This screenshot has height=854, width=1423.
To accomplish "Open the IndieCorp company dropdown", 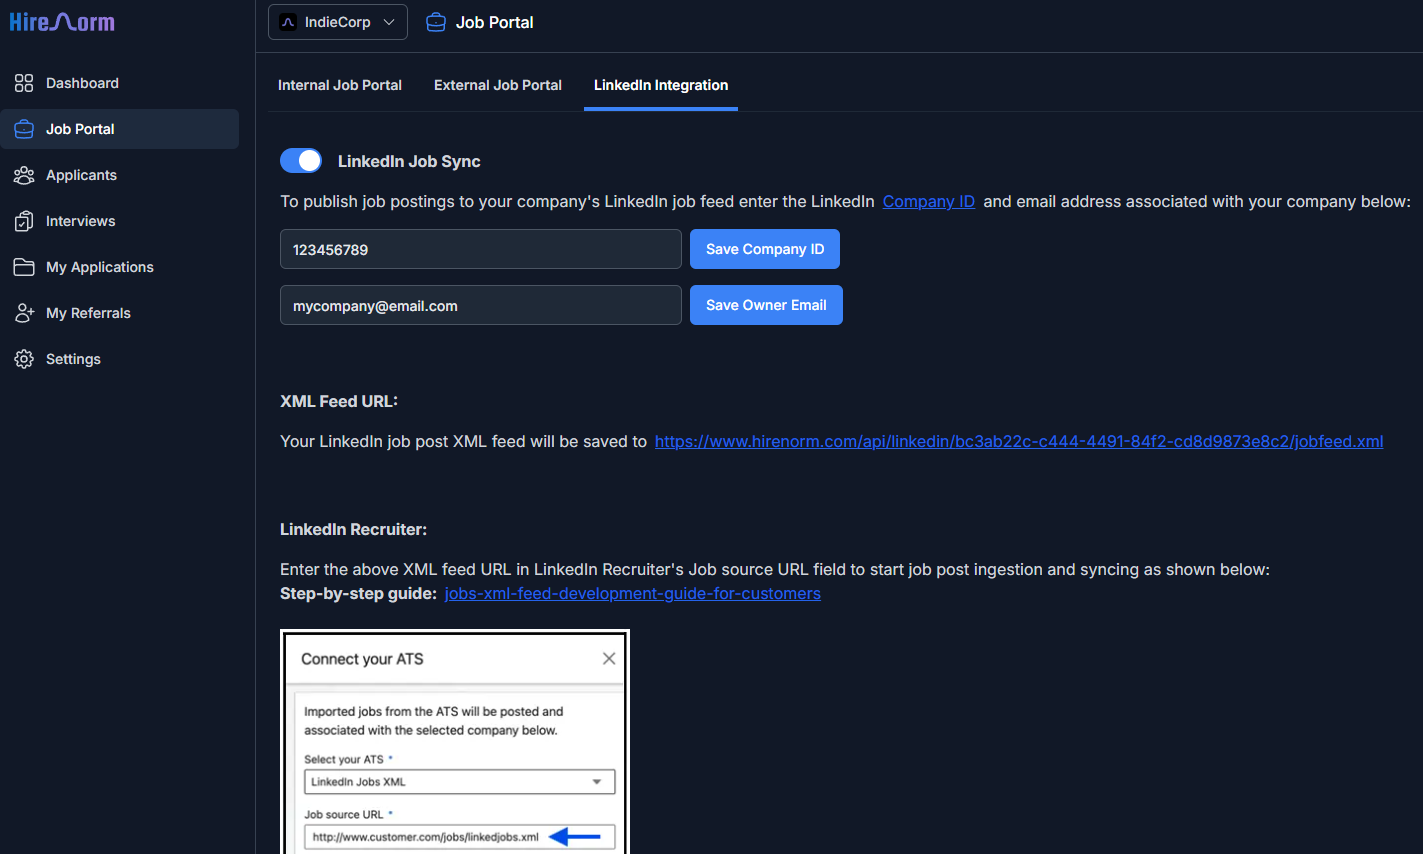I will pos(338,22).
